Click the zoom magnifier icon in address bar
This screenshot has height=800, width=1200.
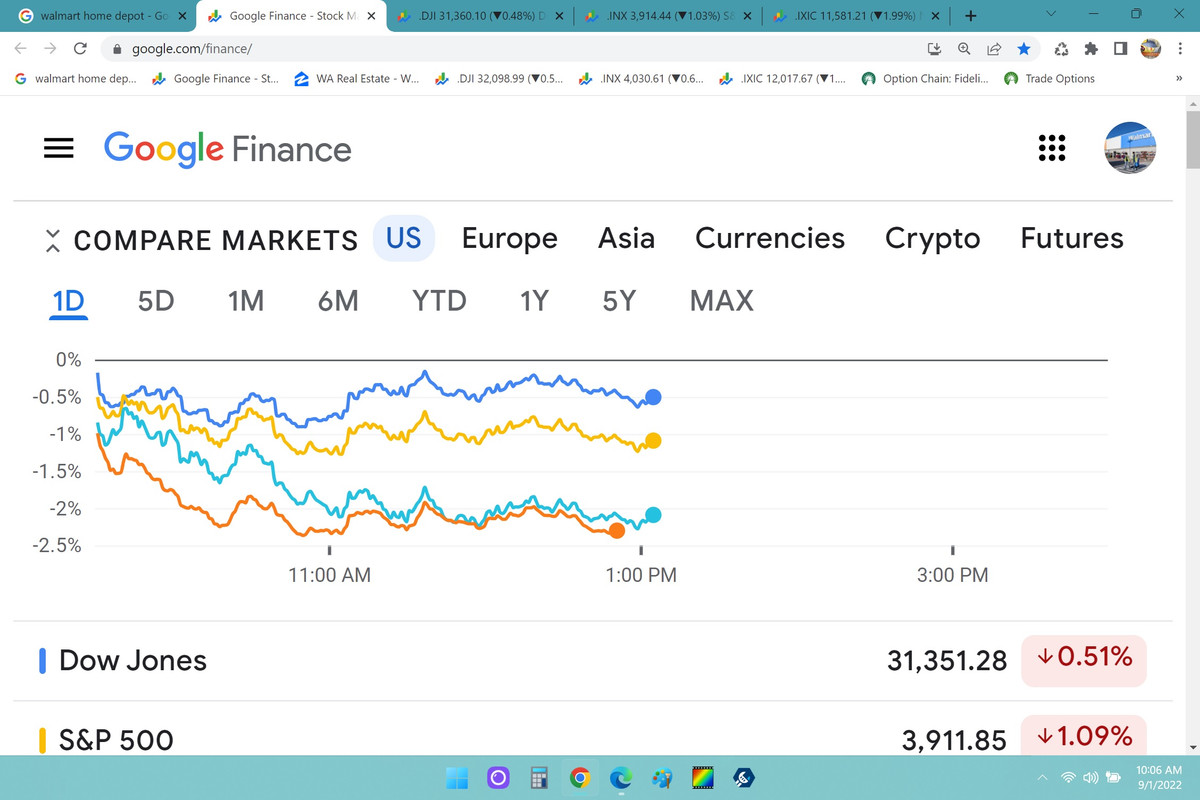[x=965, y=48]
